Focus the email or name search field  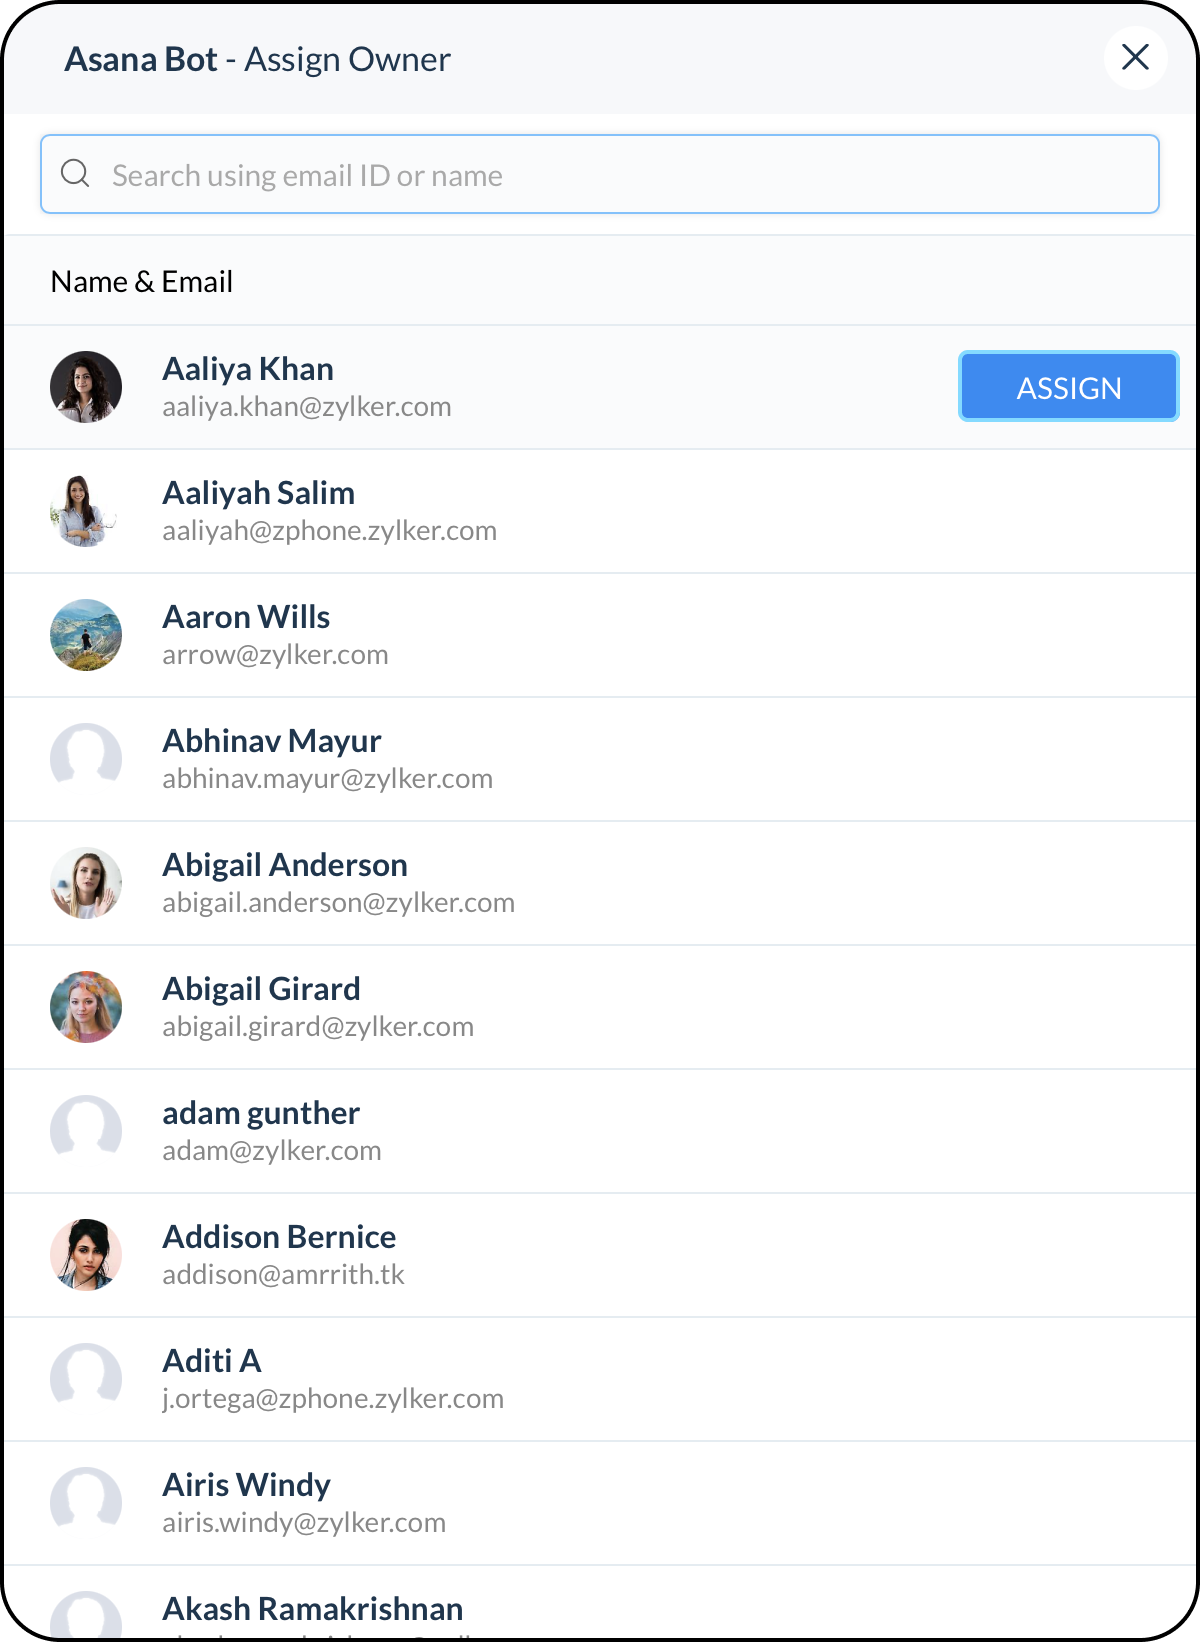point(600,174)
